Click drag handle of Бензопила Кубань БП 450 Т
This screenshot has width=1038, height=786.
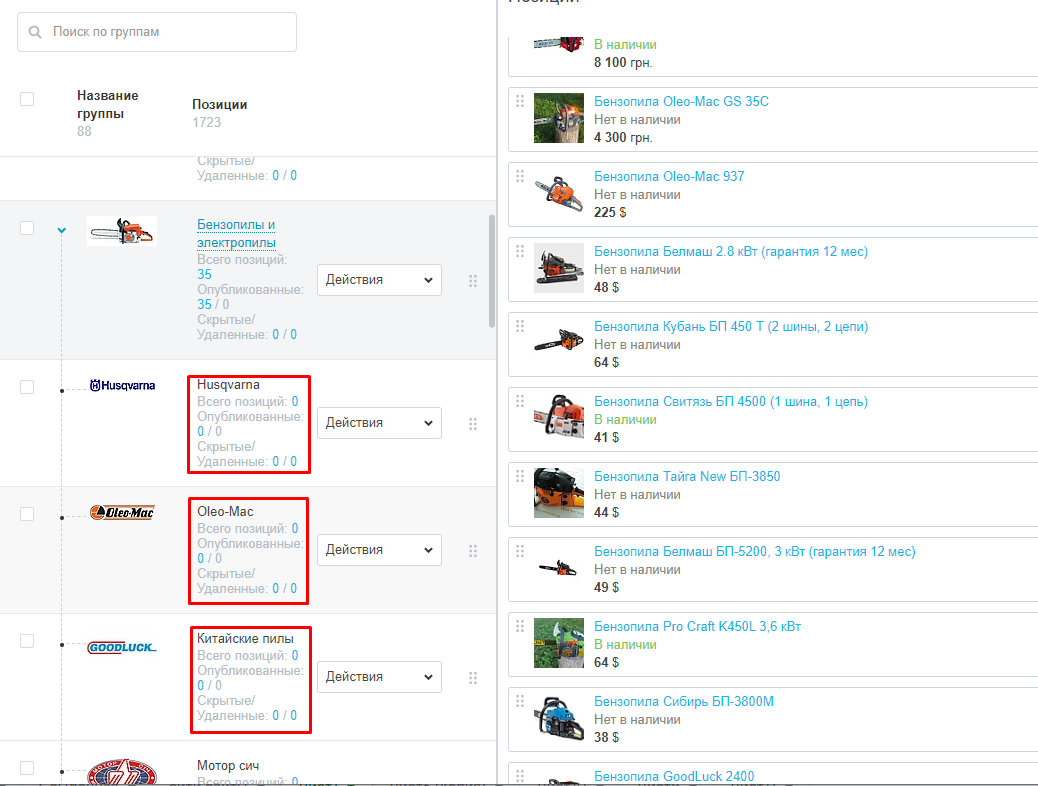pos(520,326)
